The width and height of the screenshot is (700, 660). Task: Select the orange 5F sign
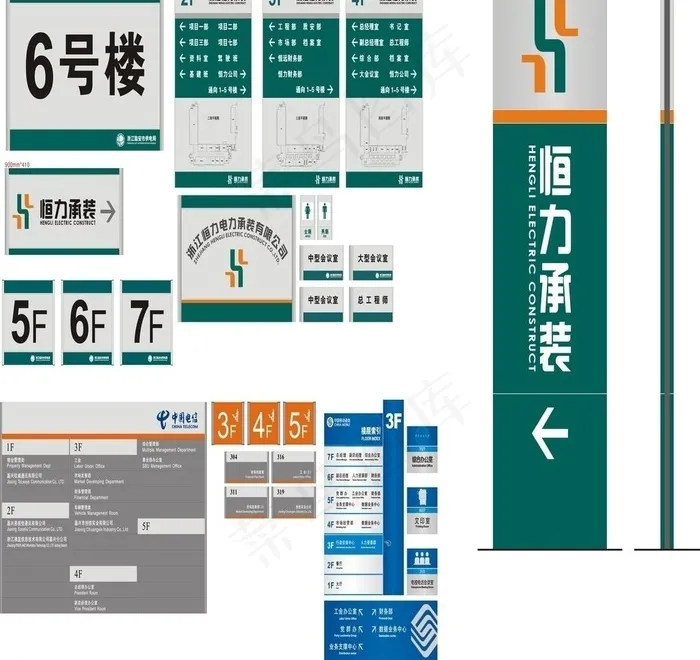tap(299, 424)
